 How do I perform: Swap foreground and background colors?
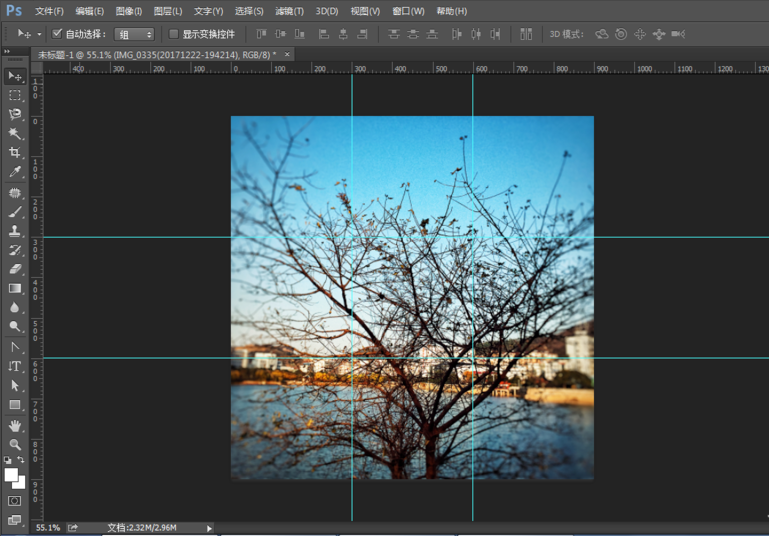point(22,460)
